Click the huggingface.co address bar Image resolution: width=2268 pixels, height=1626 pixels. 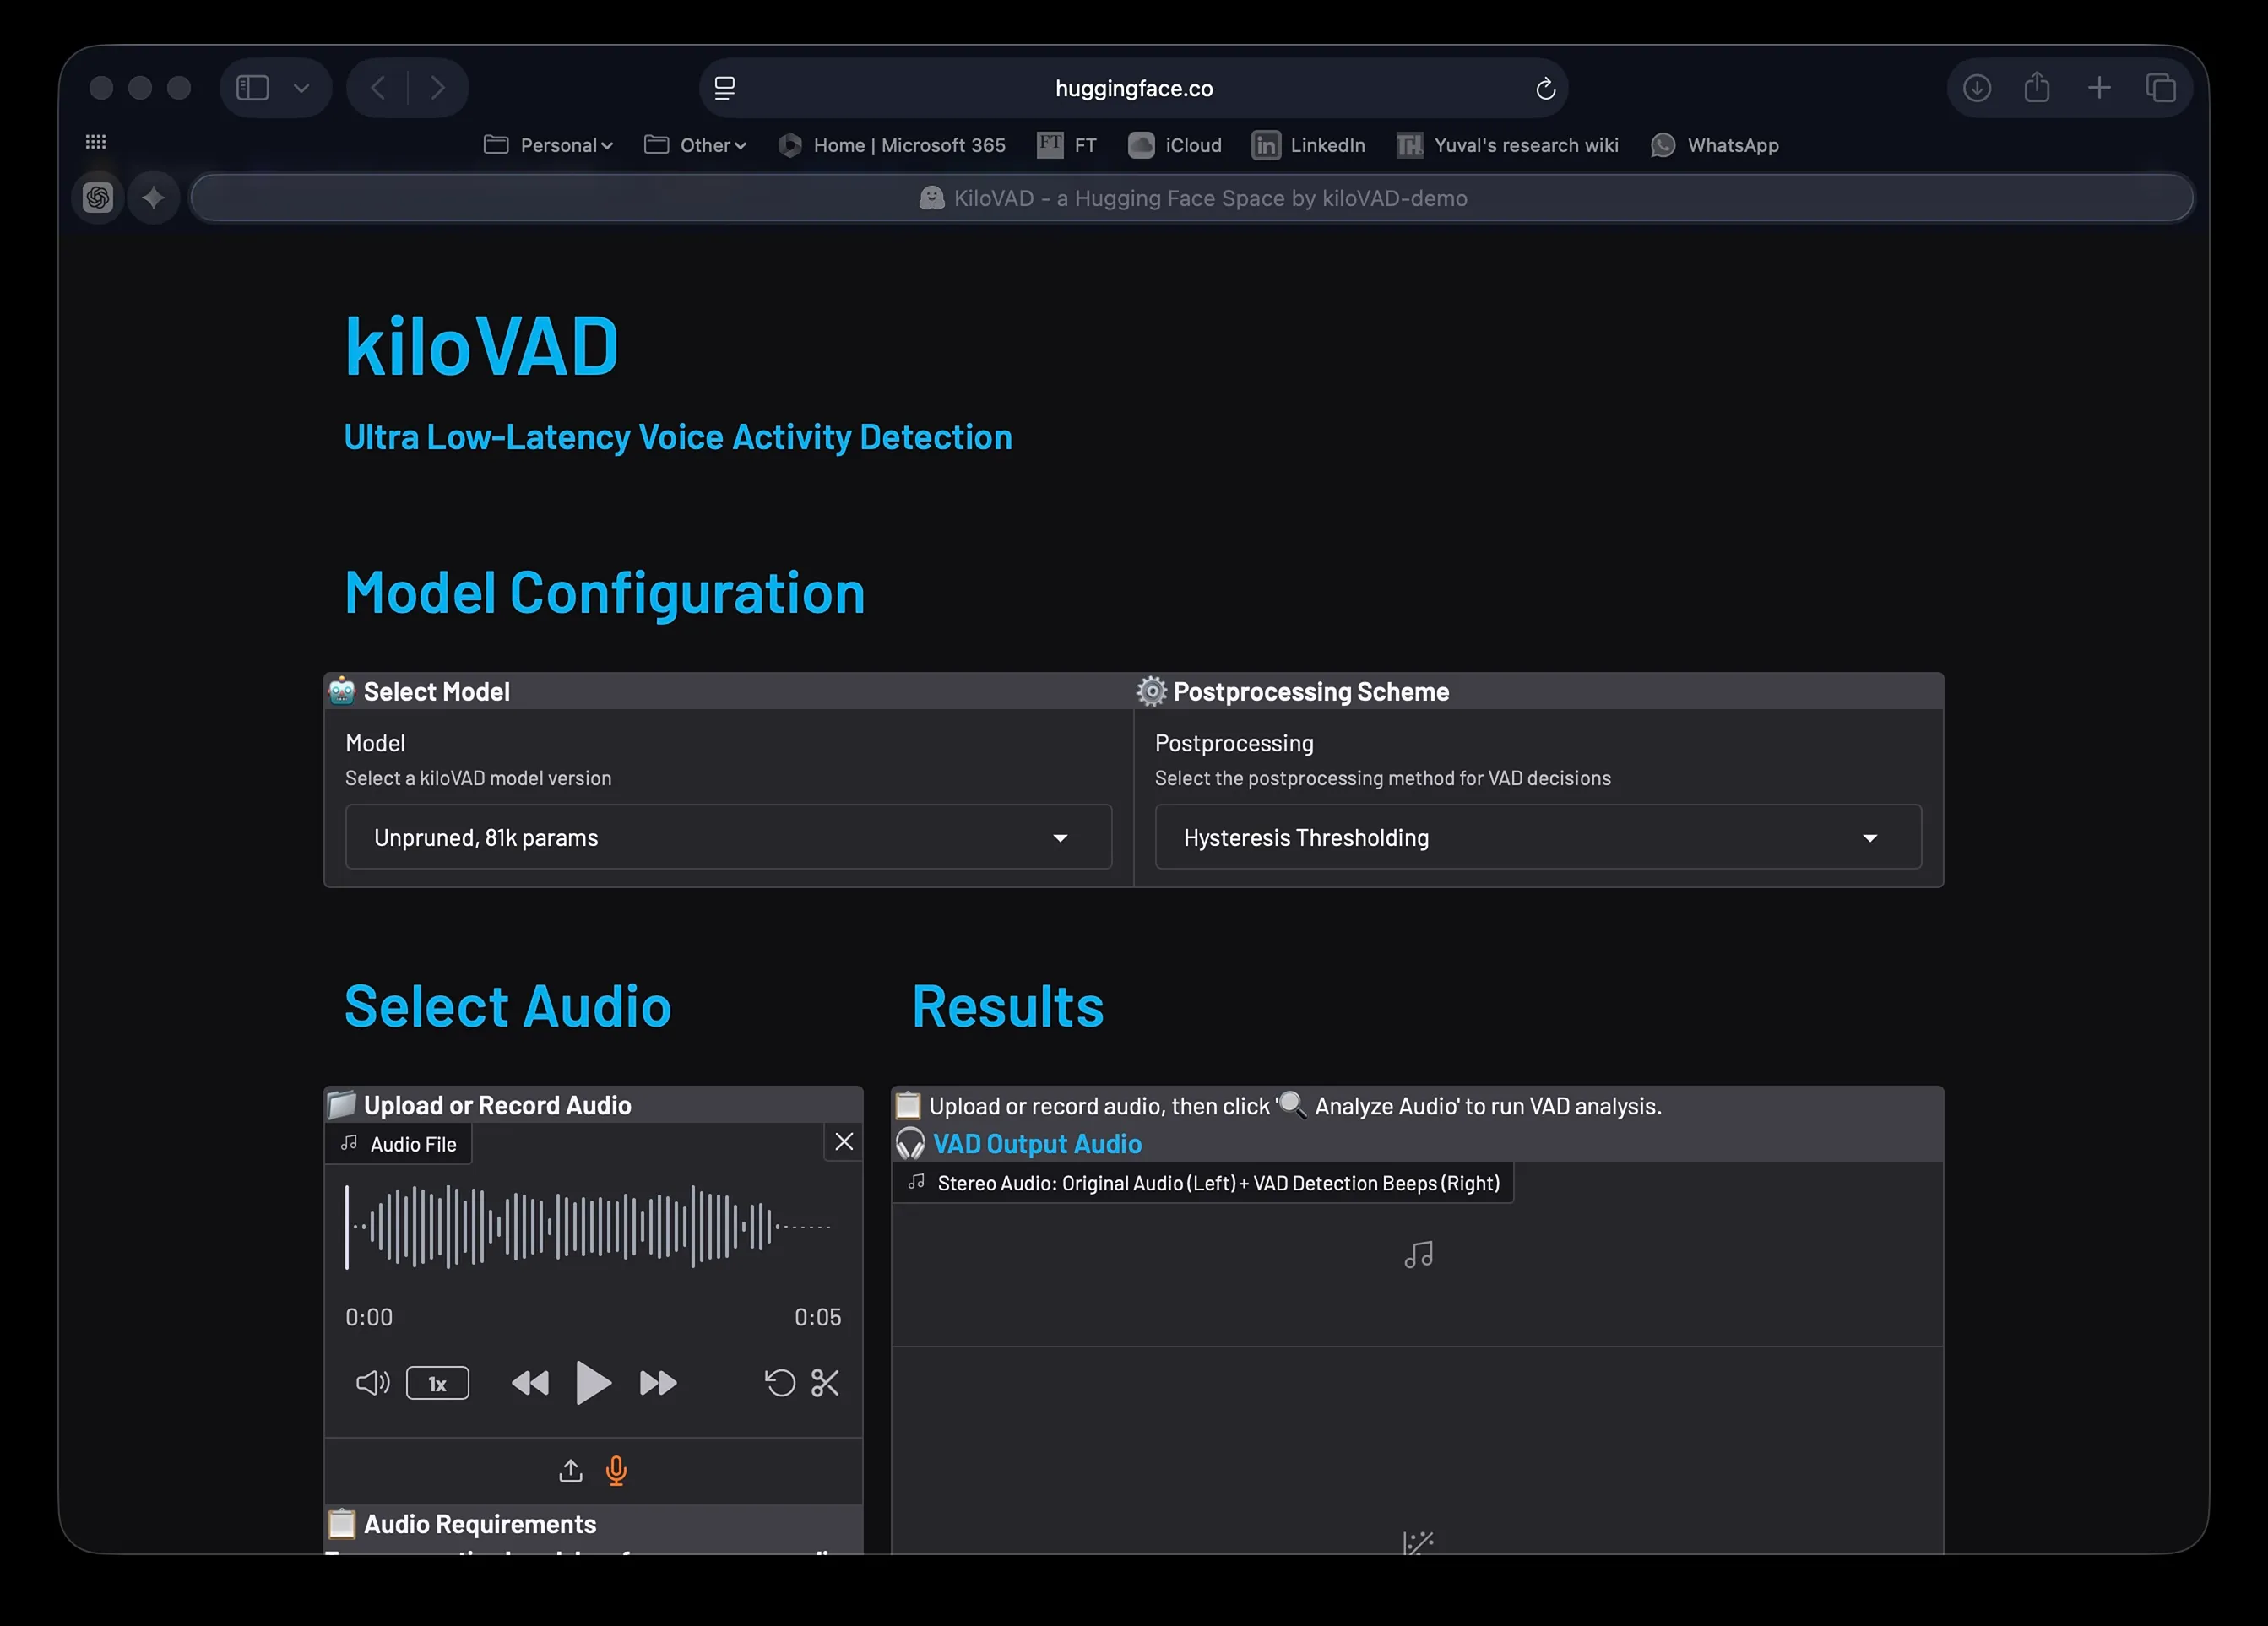point(1133,88)
